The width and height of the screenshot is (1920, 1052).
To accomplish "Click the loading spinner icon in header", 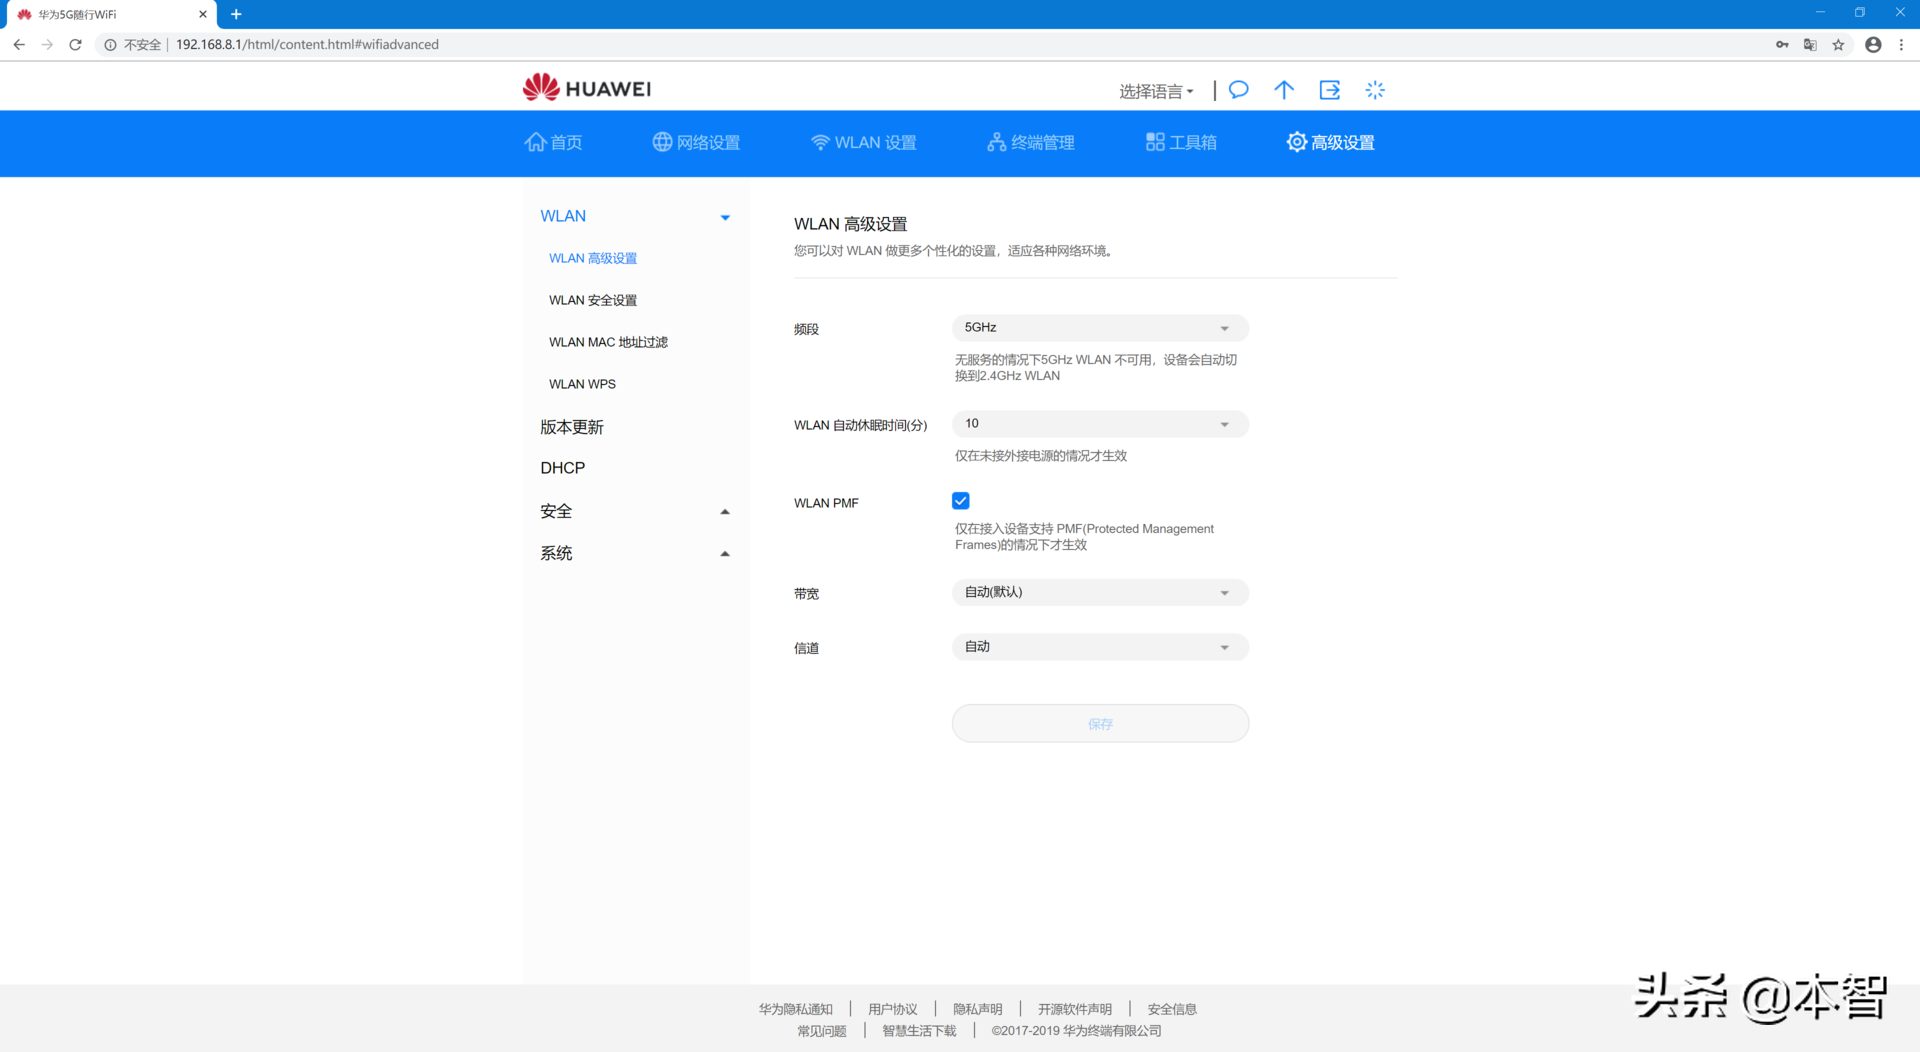I will (1375, 90).
